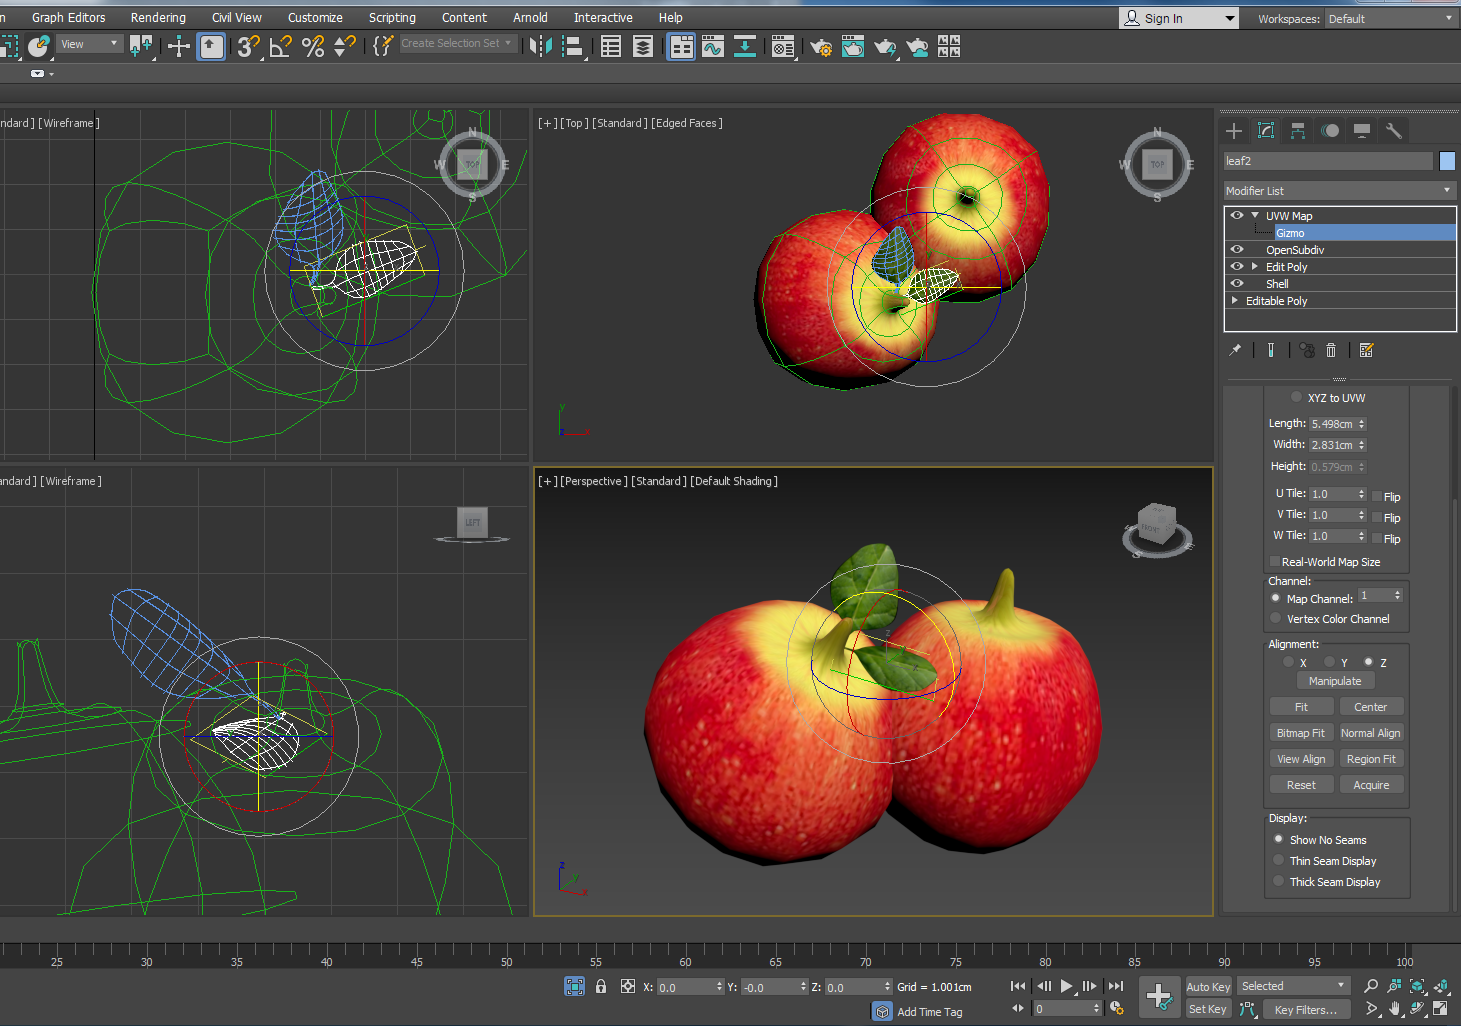Open Configure Modifier Sets icon
The image size is (1461, 1026).
pos(1366,350)
